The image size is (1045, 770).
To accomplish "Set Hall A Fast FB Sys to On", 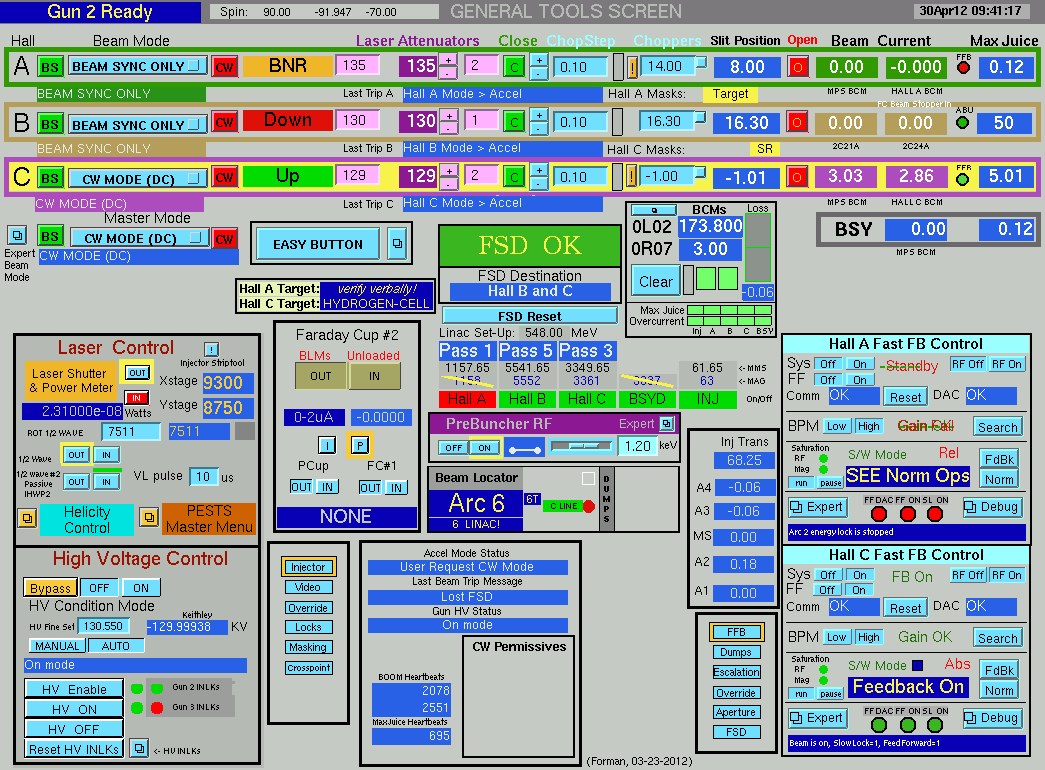I will (860, 364).
